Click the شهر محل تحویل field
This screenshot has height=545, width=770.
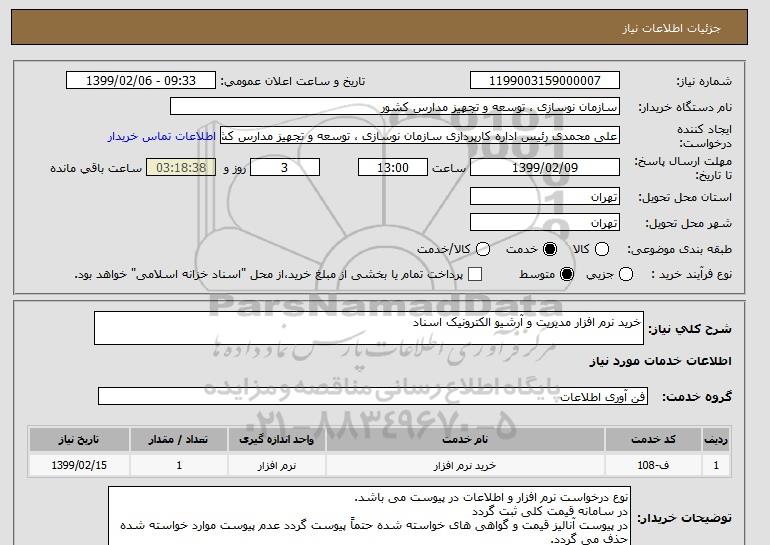545,222
